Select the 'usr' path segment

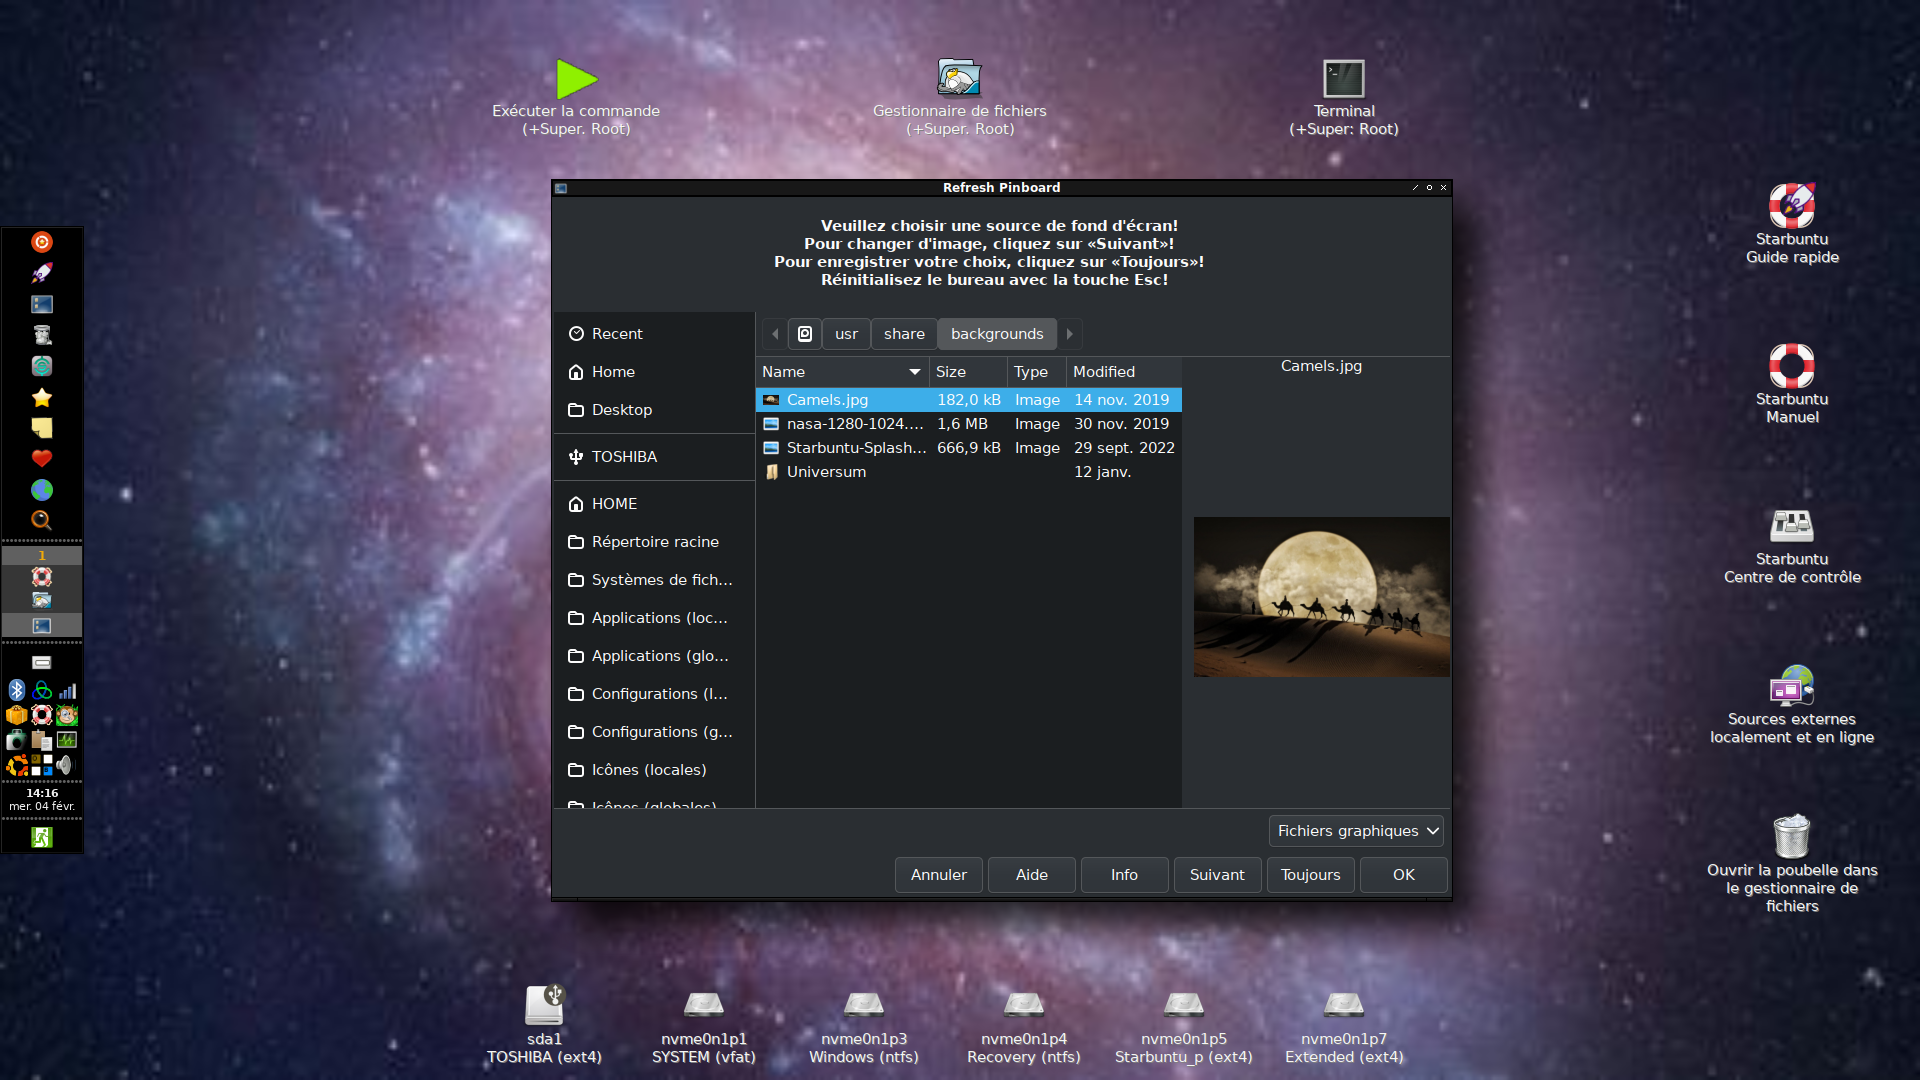click(x=846, y=334)
